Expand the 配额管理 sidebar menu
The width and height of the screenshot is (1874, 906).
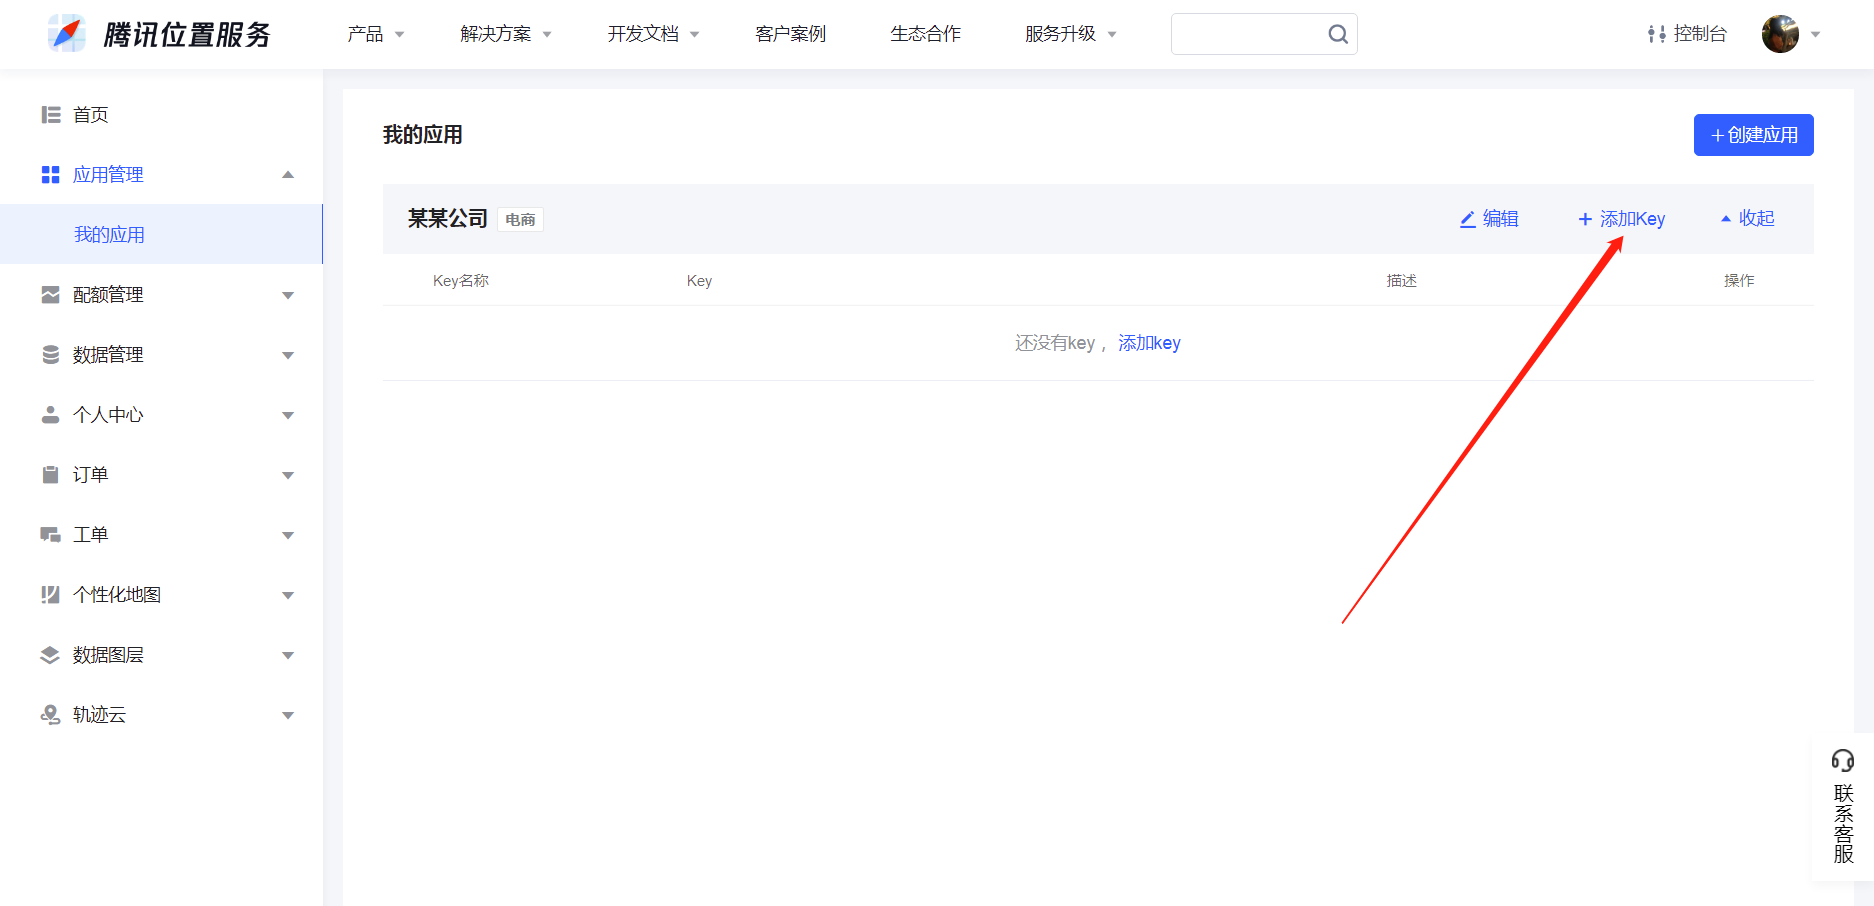coord(288,295)
